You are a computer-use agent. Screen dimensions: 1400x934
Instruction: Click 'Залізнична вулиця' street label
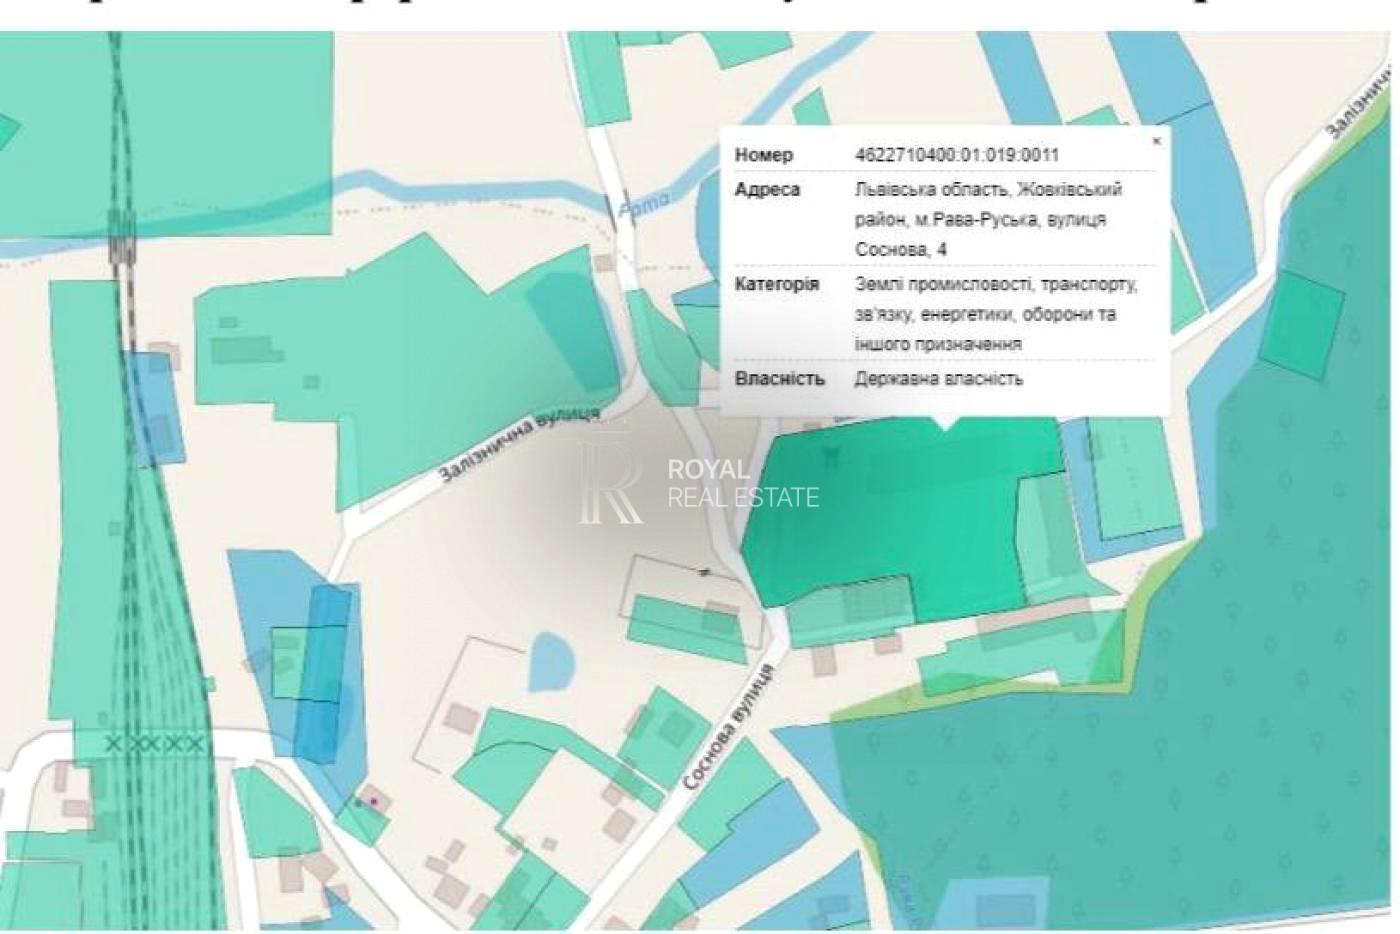coord(520,445)
